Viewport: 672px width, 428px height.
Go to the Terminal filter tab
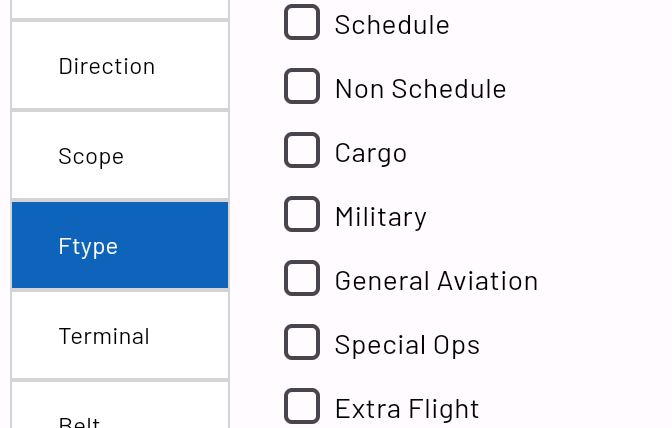click(x=120, y=335)
